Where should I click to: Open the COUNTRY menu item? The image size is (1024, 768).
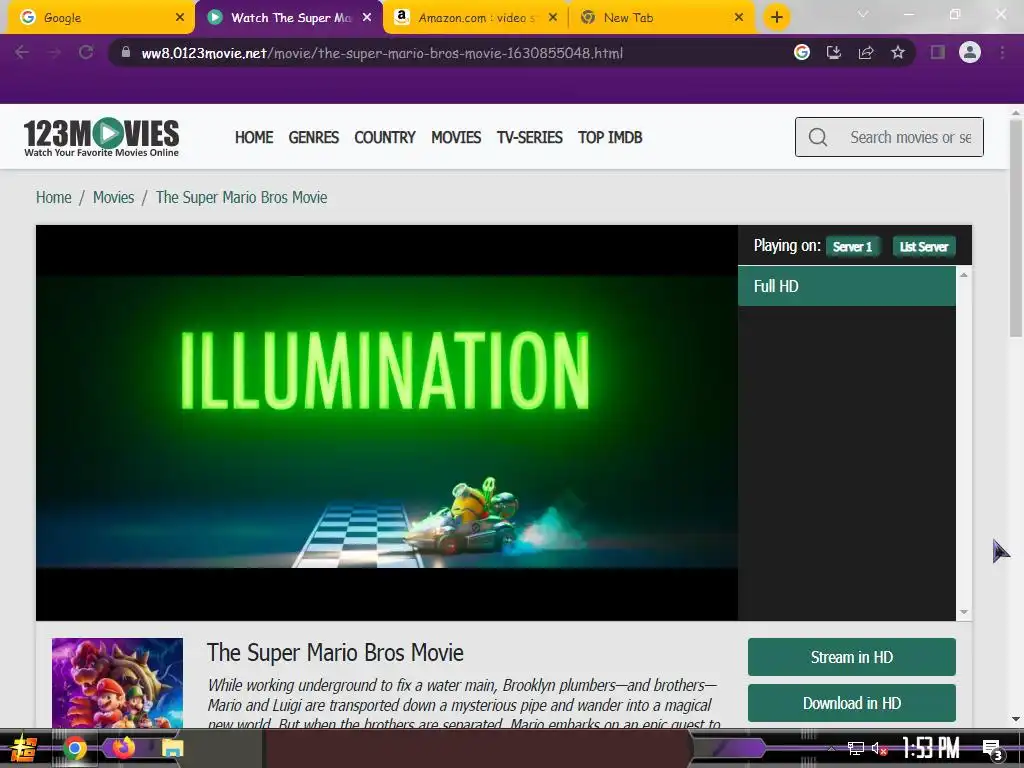coord(385,137)
